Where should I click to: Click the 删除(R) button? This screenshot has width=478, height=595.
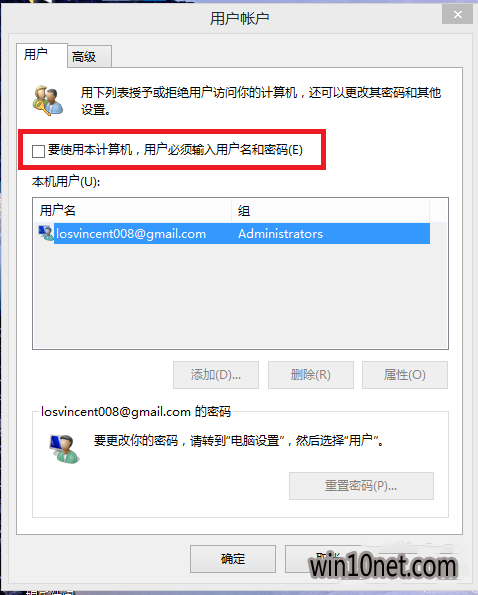(311, 375)
